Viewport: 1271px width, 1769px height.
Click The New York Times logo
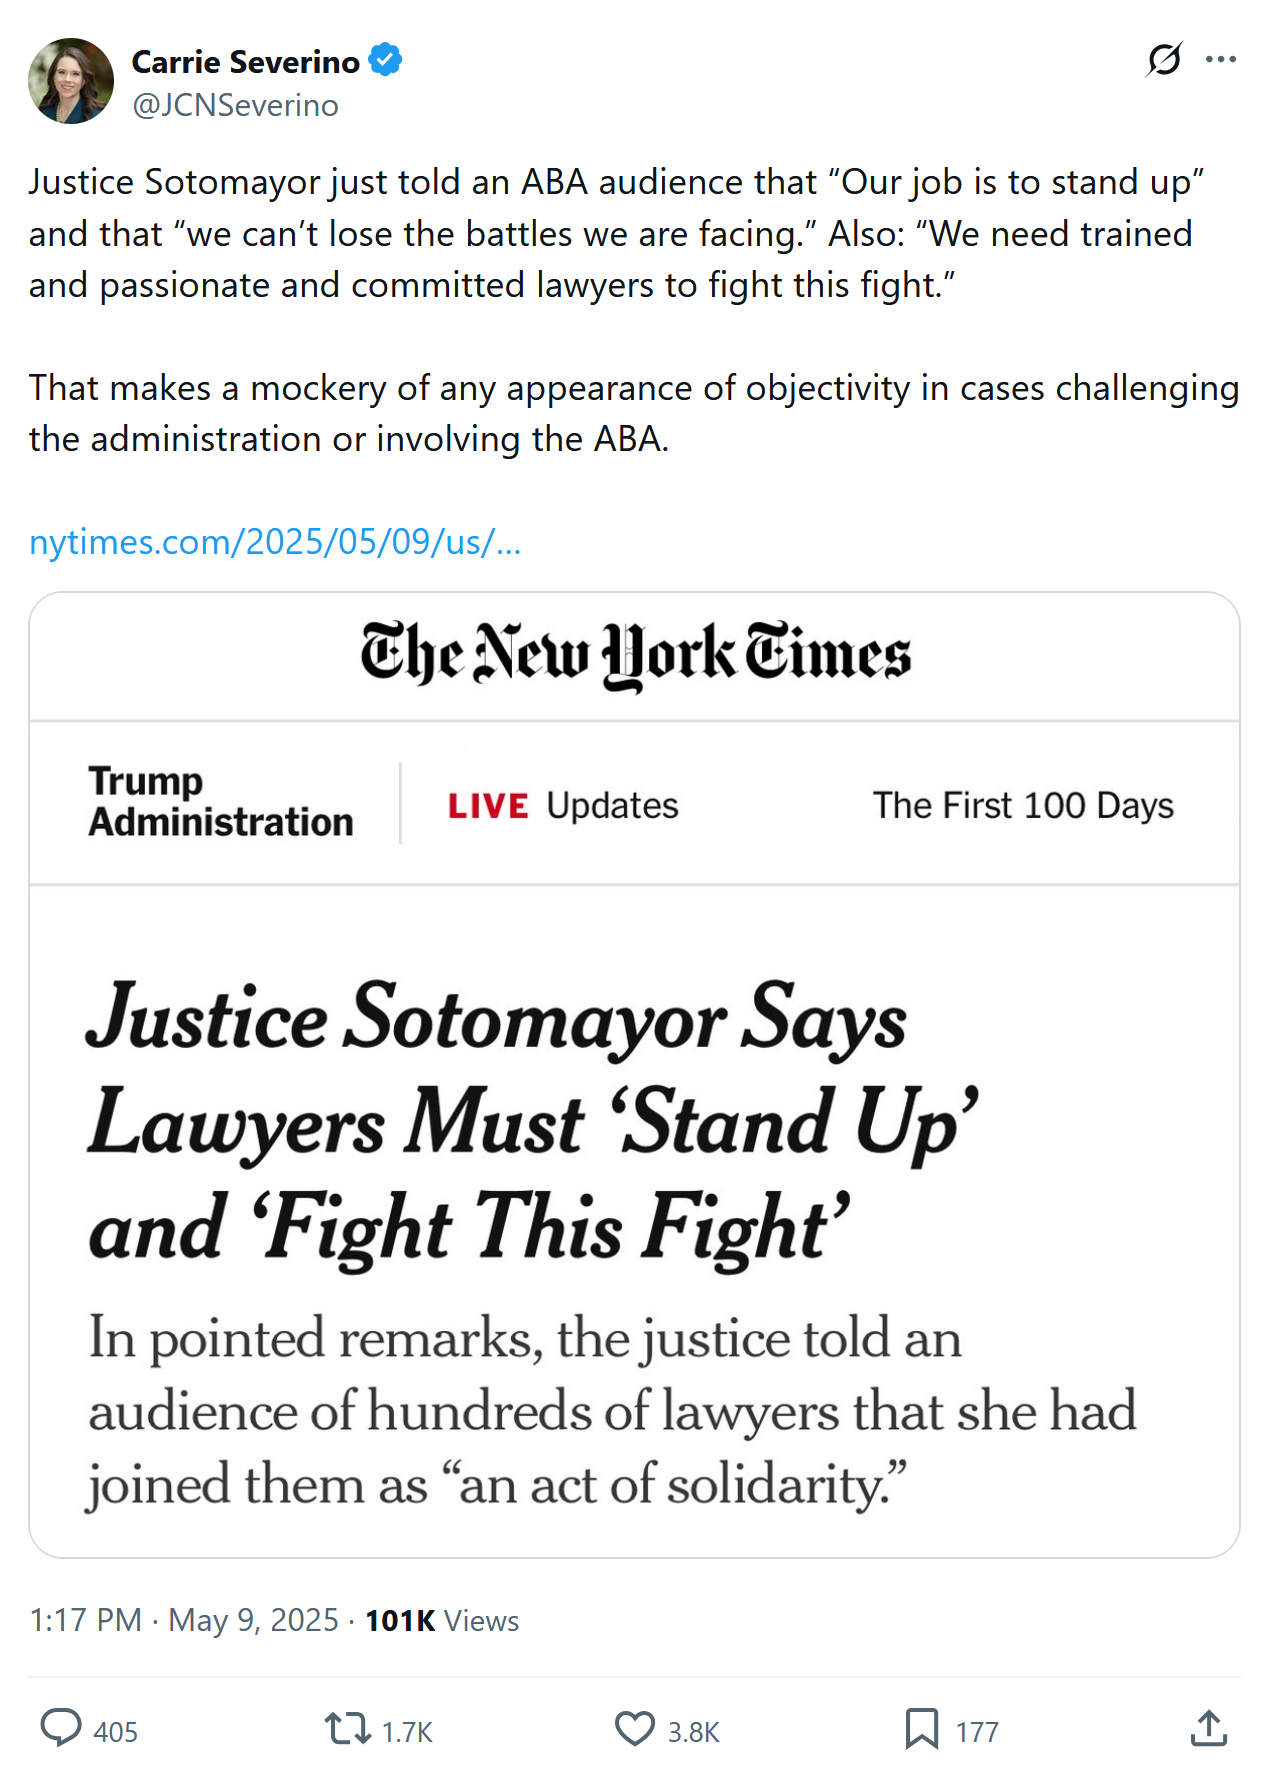(x=635, y=656)
